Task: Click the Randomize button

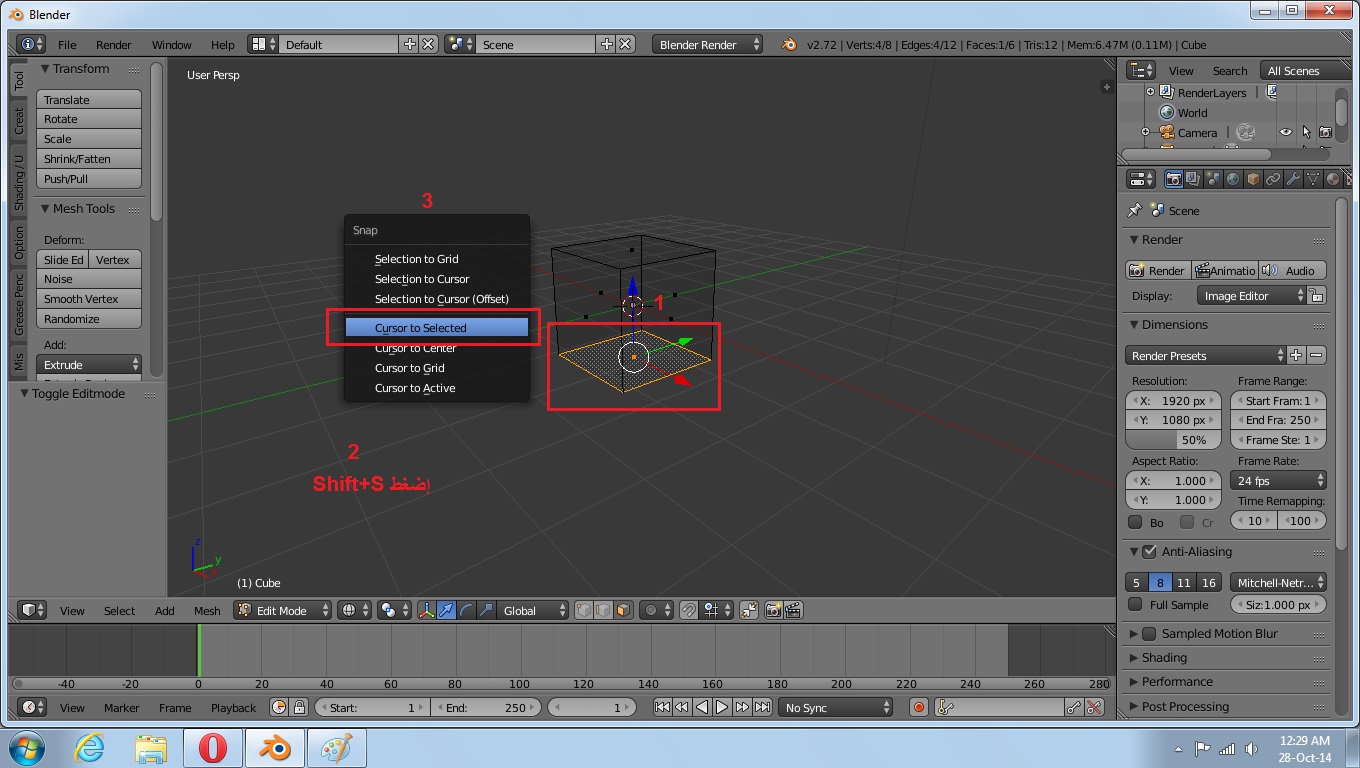Action: pyautogui.click(x=89, y=319)
